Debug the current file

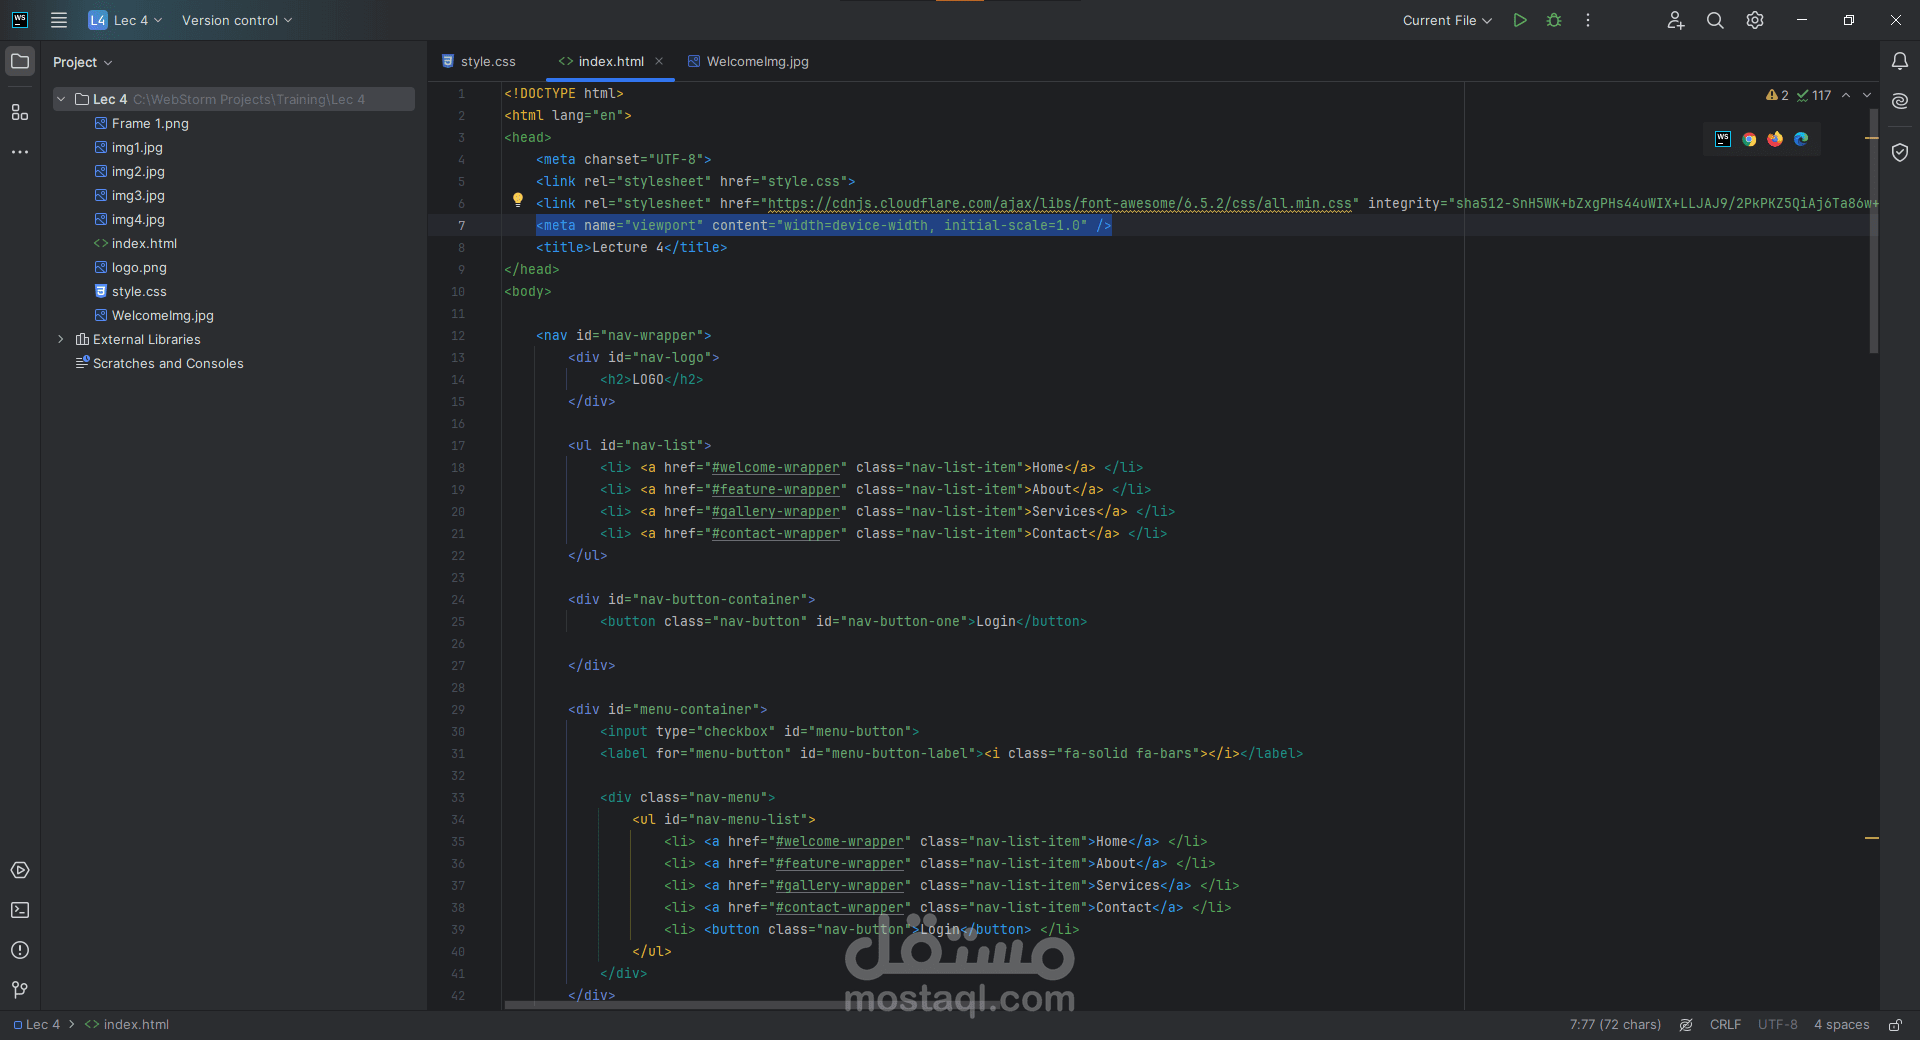[x=1554, y=20]
